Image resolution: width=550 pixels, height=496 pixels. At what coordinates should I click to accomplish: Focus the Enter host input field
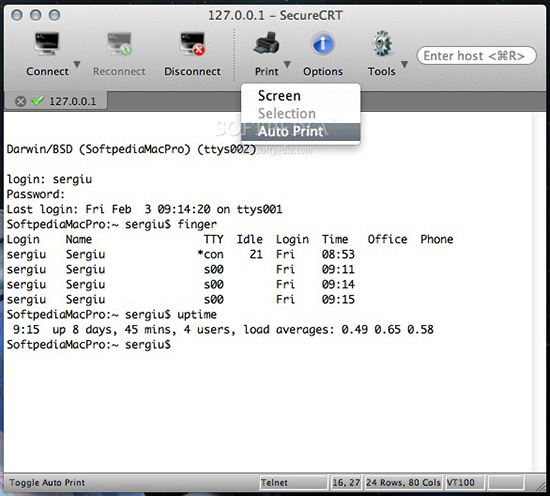[476, 56]
